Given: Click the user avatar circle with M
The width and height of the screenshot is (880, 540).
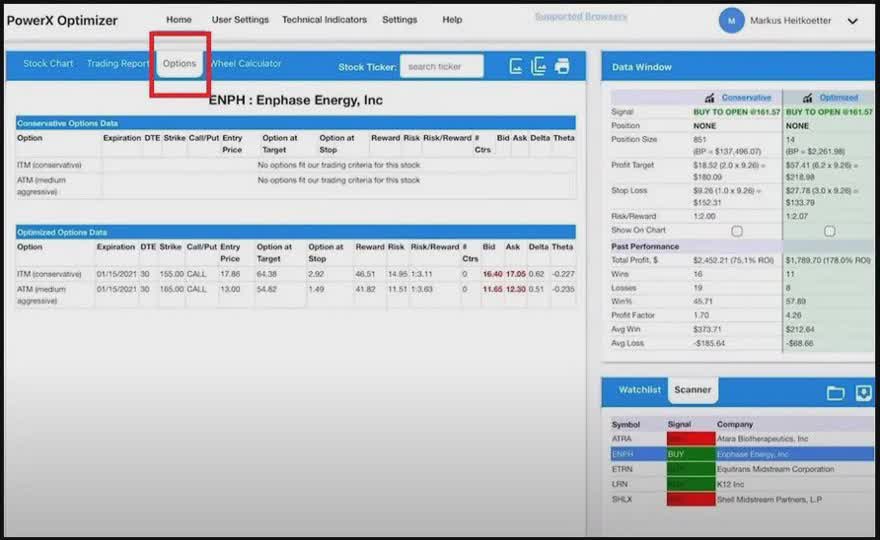Looking at the screenshot, I should point(731,21).
